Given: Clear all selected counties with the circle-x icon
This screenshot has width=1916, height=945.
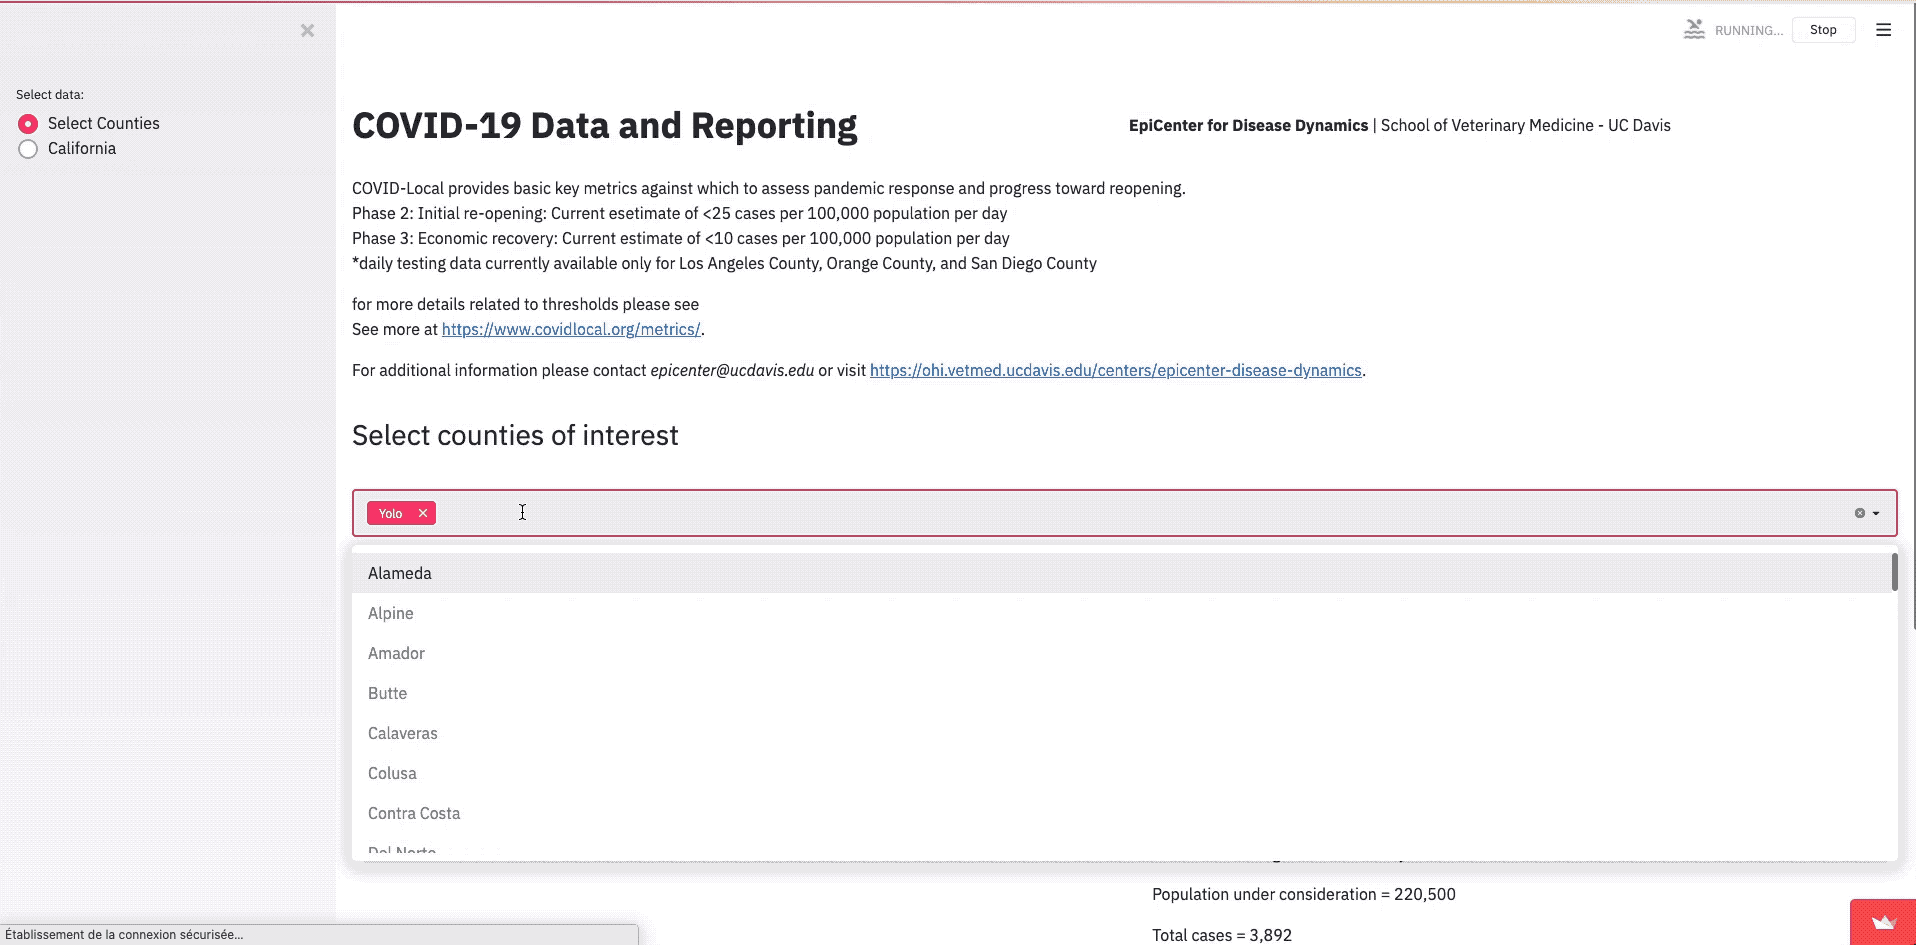Looking at the screenshot, I should [x=1860, y=513].
